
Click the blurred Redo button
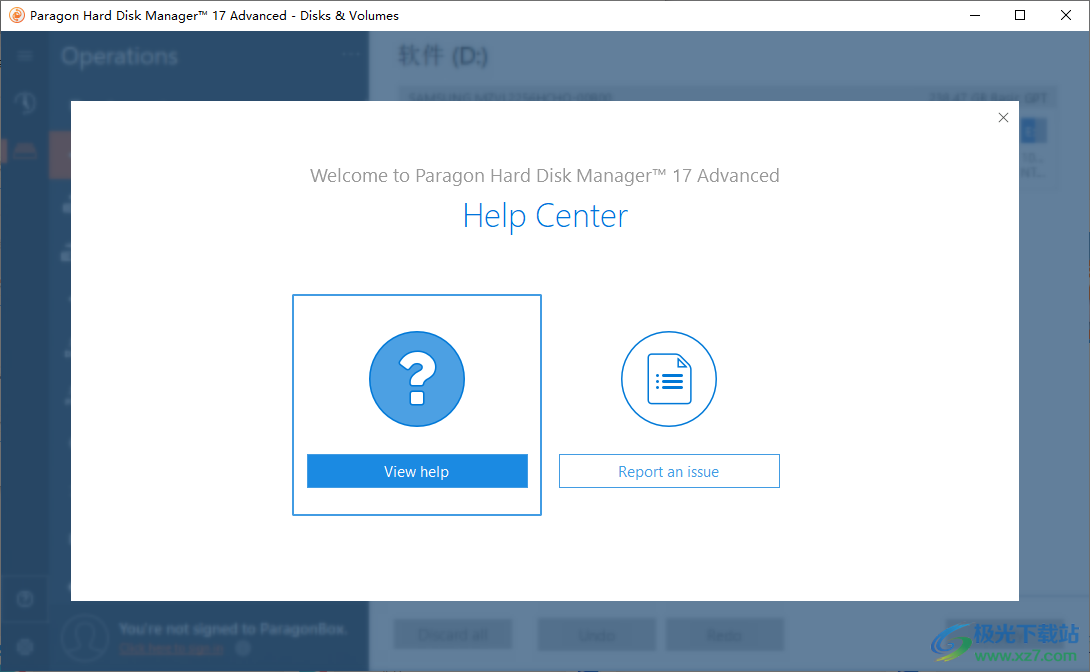tap(725, 634)
